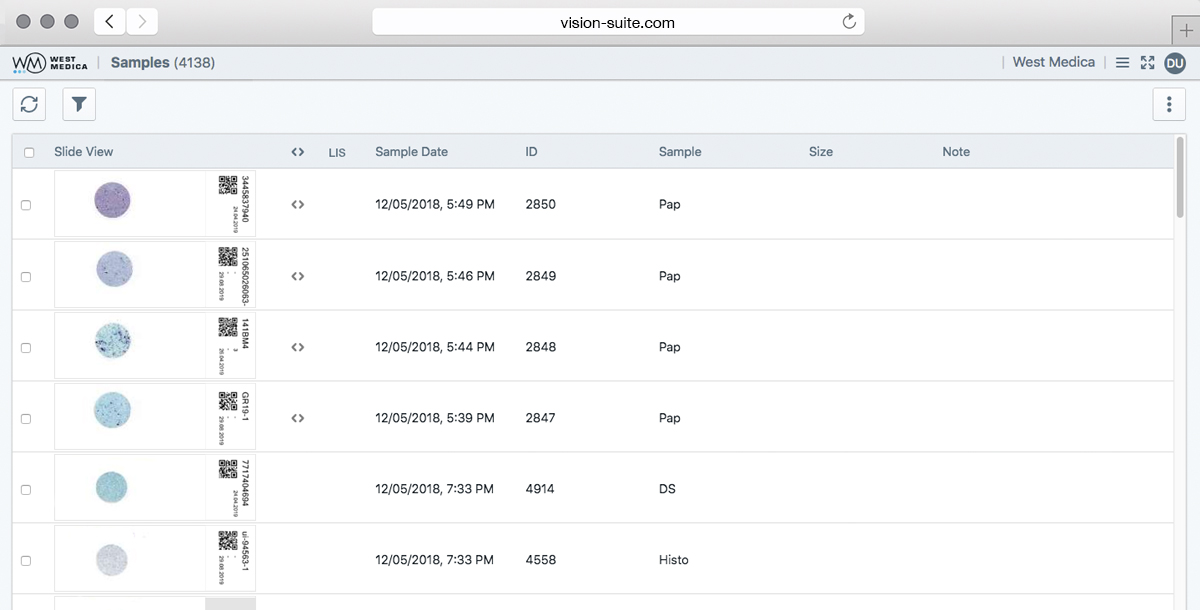Check the box for sample 2848
1200x610 pixels.
(x=26, y=348)
